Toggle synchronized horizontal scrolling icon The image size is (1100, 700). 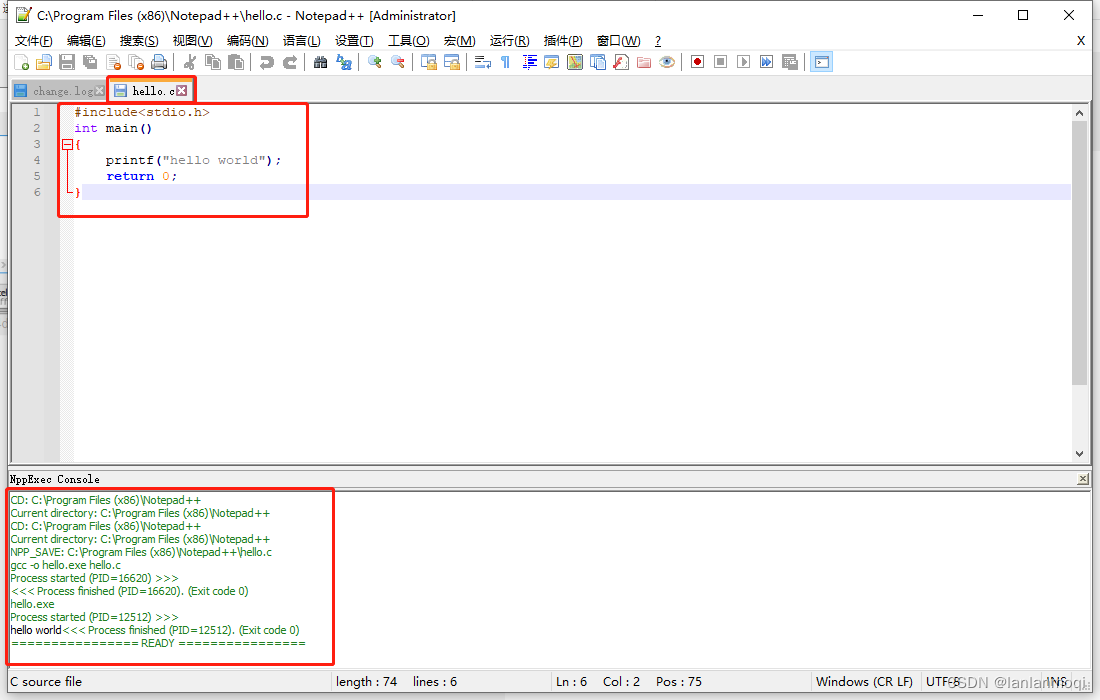pyautogui.click(x=452, y=62)
